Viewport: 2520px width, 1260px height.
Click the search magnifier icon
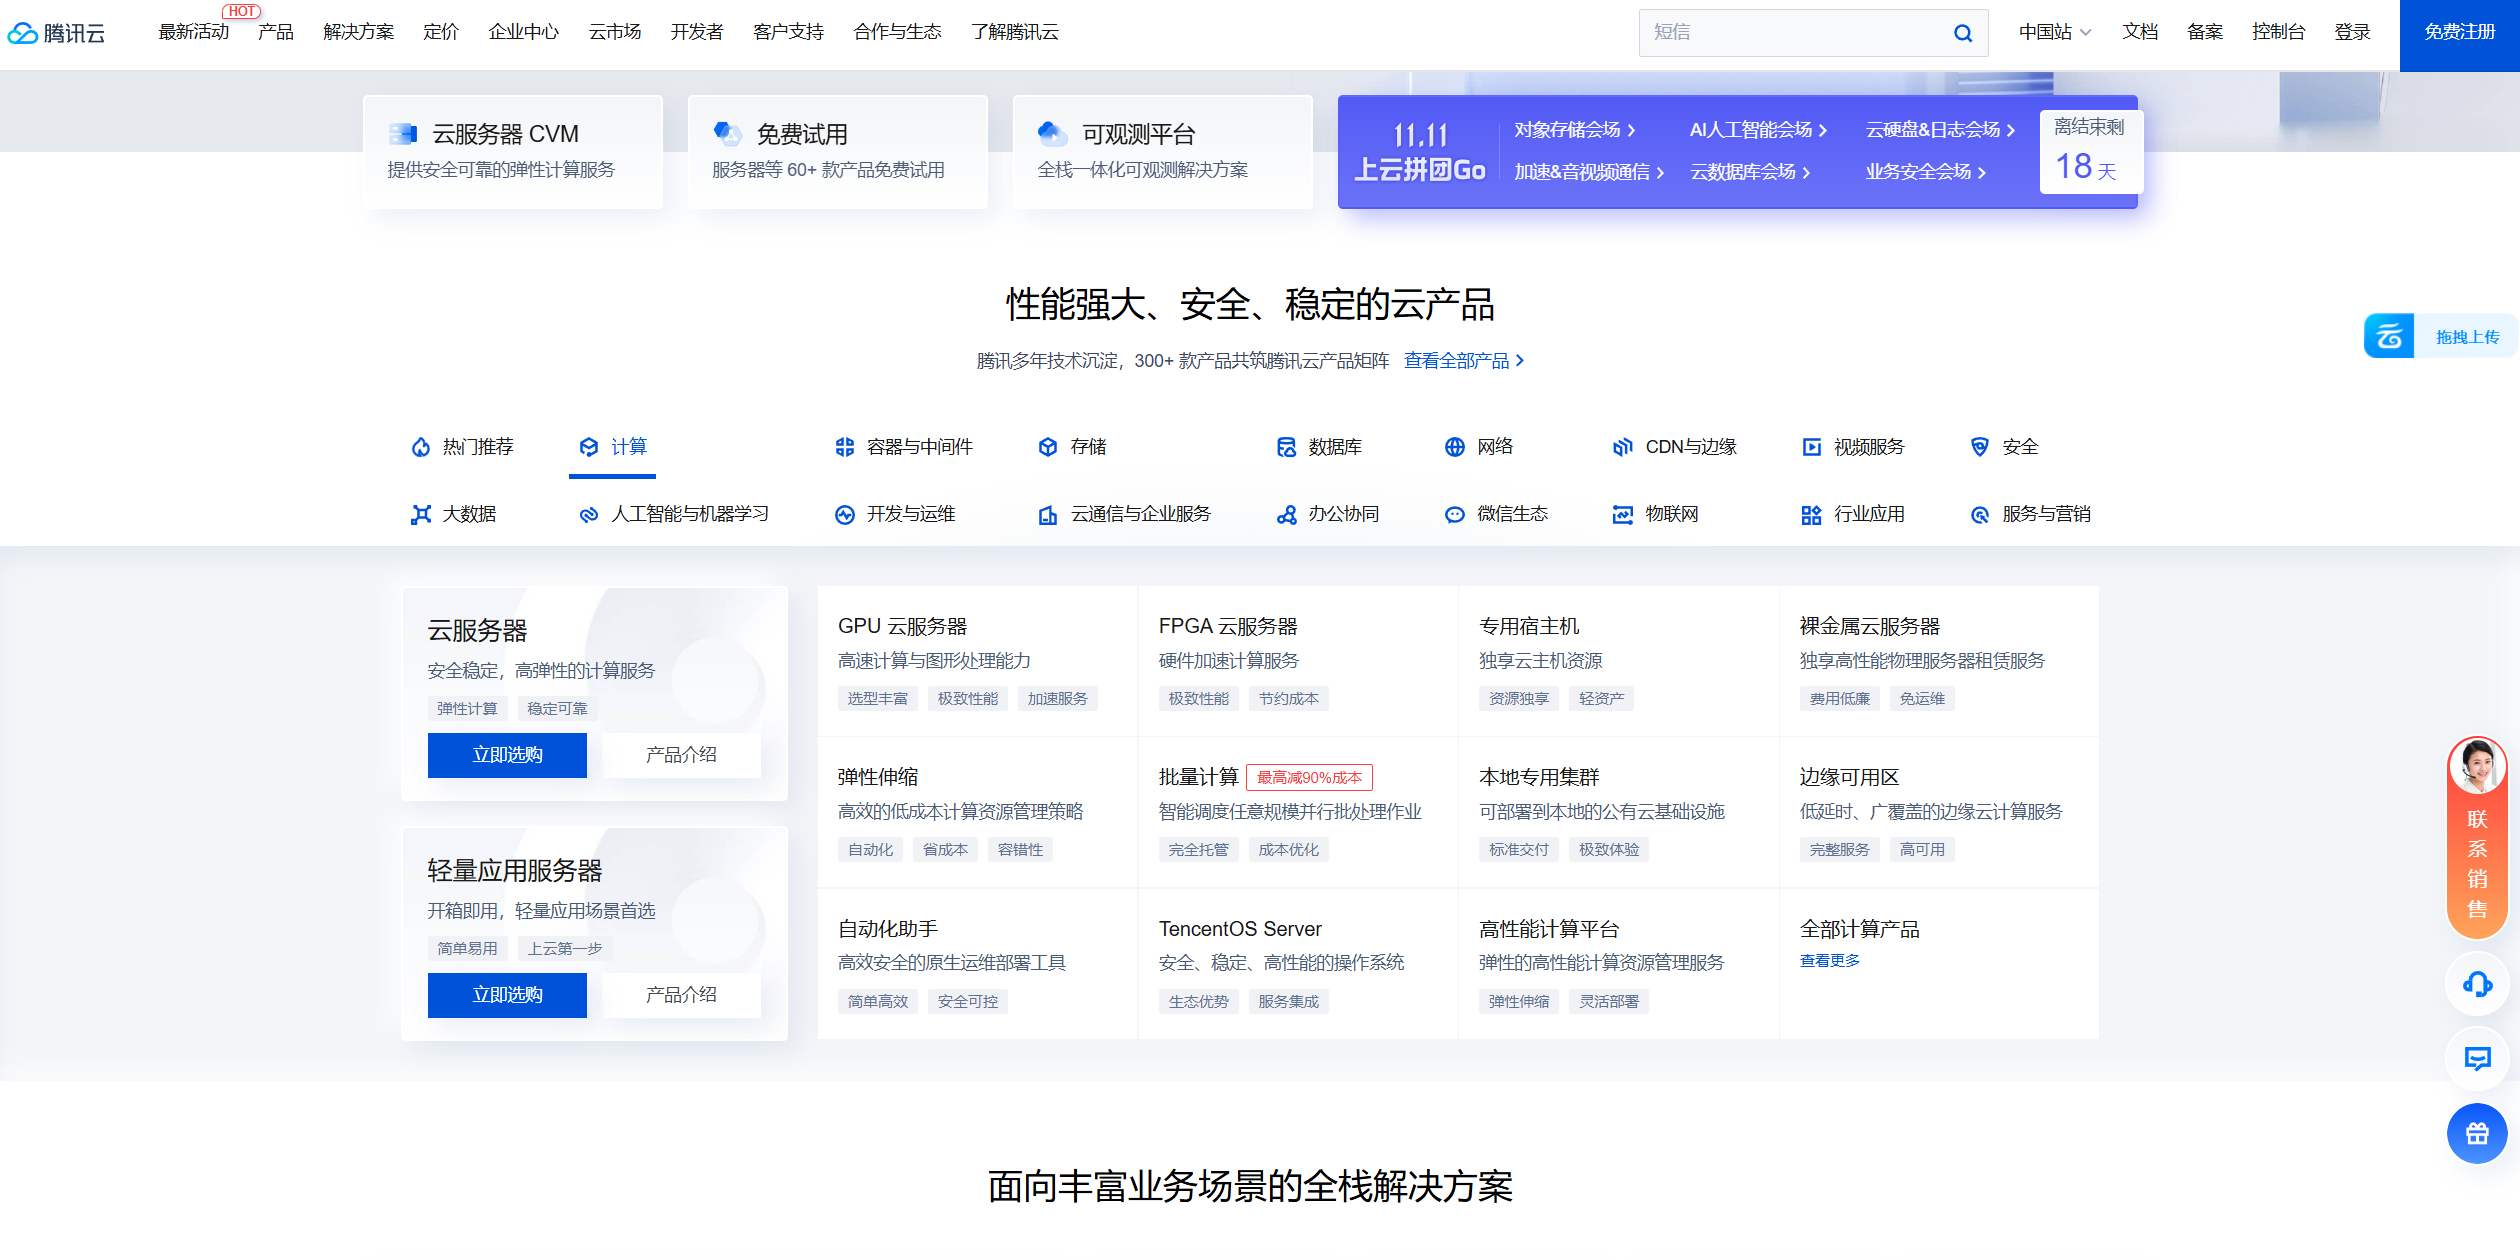[1963, 33]
